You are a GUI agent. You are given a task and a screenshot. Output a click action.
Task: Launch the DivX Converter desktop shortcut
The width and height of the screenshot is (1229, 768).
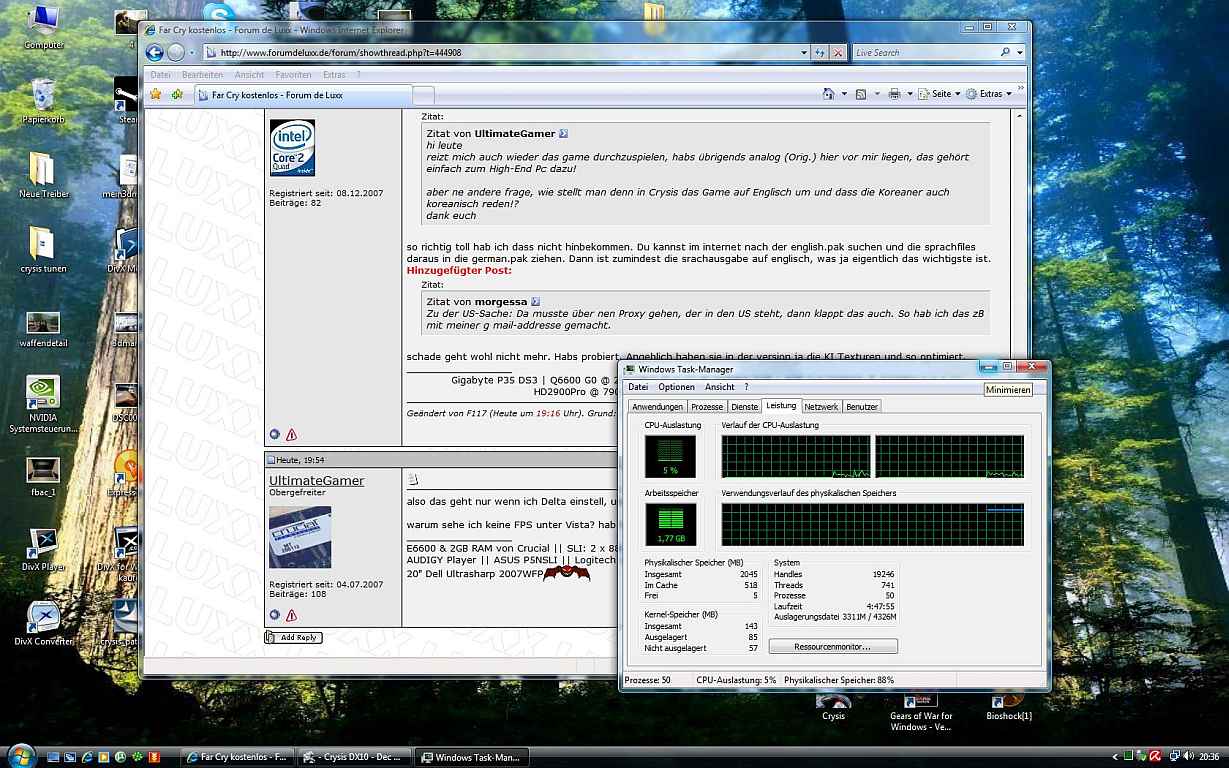[43, 624]
